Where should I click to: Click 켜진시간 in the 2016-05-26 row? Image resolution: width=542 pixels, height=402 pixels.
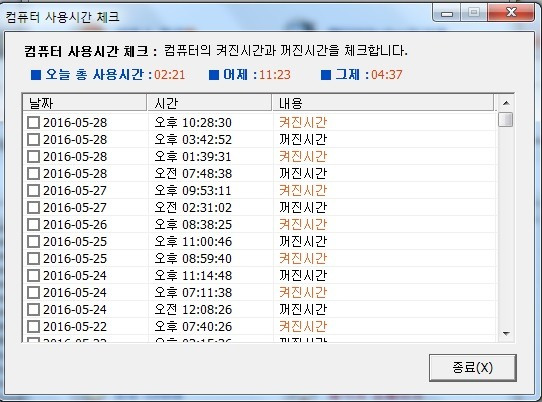click(x=303, y=224)
